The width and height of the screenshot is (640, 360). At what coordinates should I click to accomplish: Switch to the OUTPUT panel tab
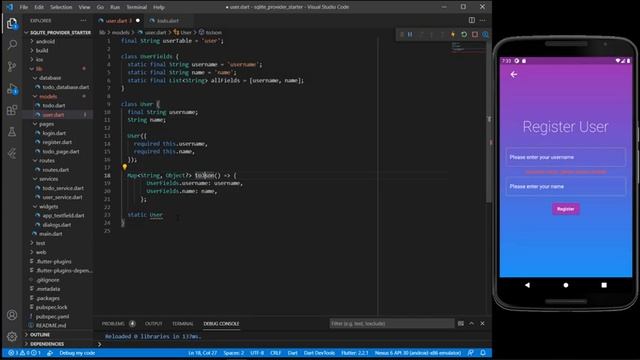(x=153, y=323)
